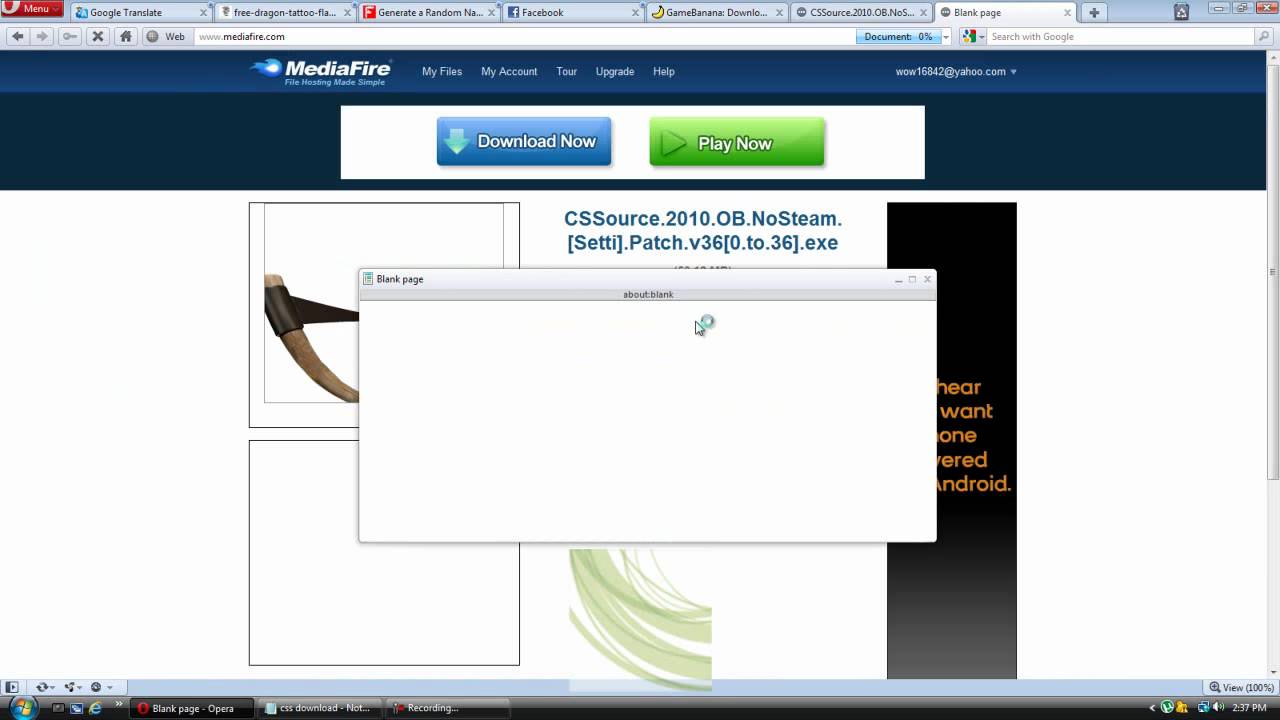Image resolution: width=1280 pixels, height=720 pixels.
Task: Click the Document 0% loading progress bar
Action: click(898, 37)
